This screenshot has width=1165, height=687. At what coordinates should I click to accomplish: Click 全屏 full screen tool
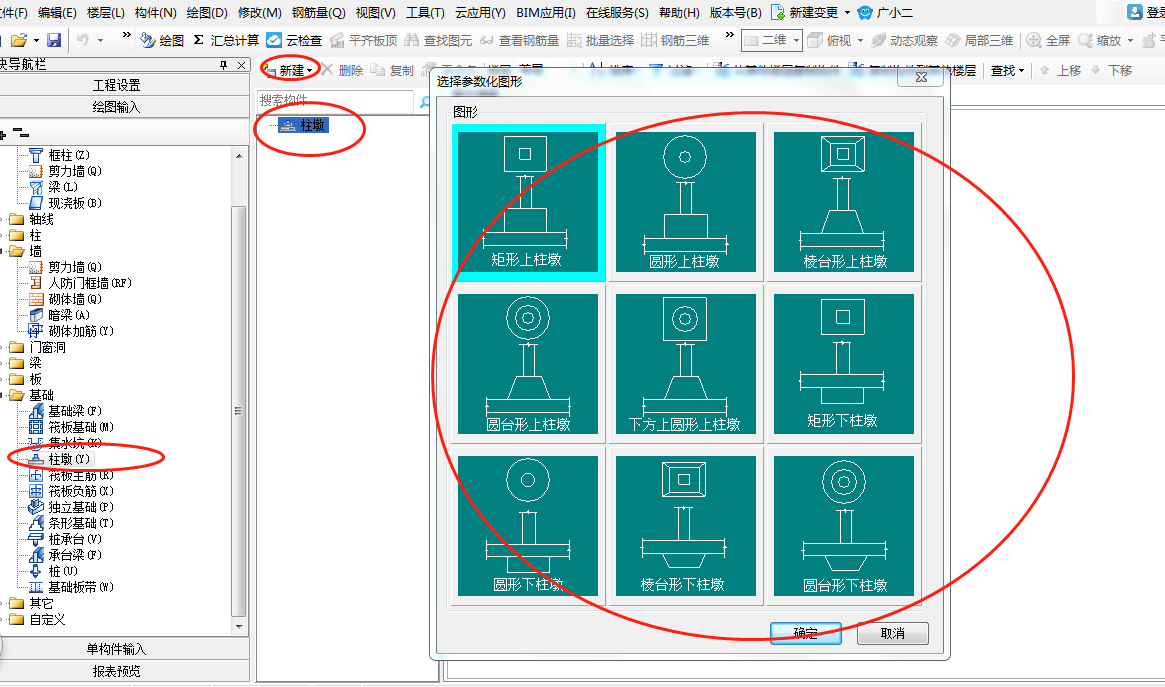1048,40
